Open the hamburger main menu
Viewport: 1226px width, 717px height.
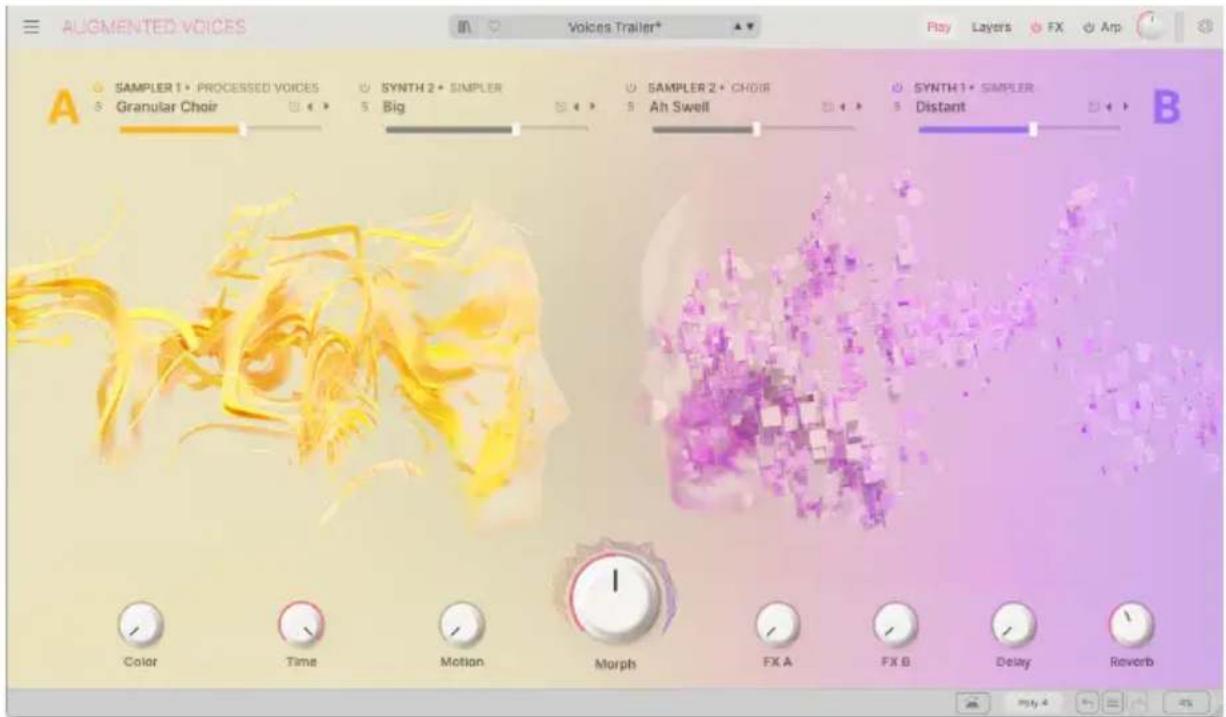(x=32, y=27)
